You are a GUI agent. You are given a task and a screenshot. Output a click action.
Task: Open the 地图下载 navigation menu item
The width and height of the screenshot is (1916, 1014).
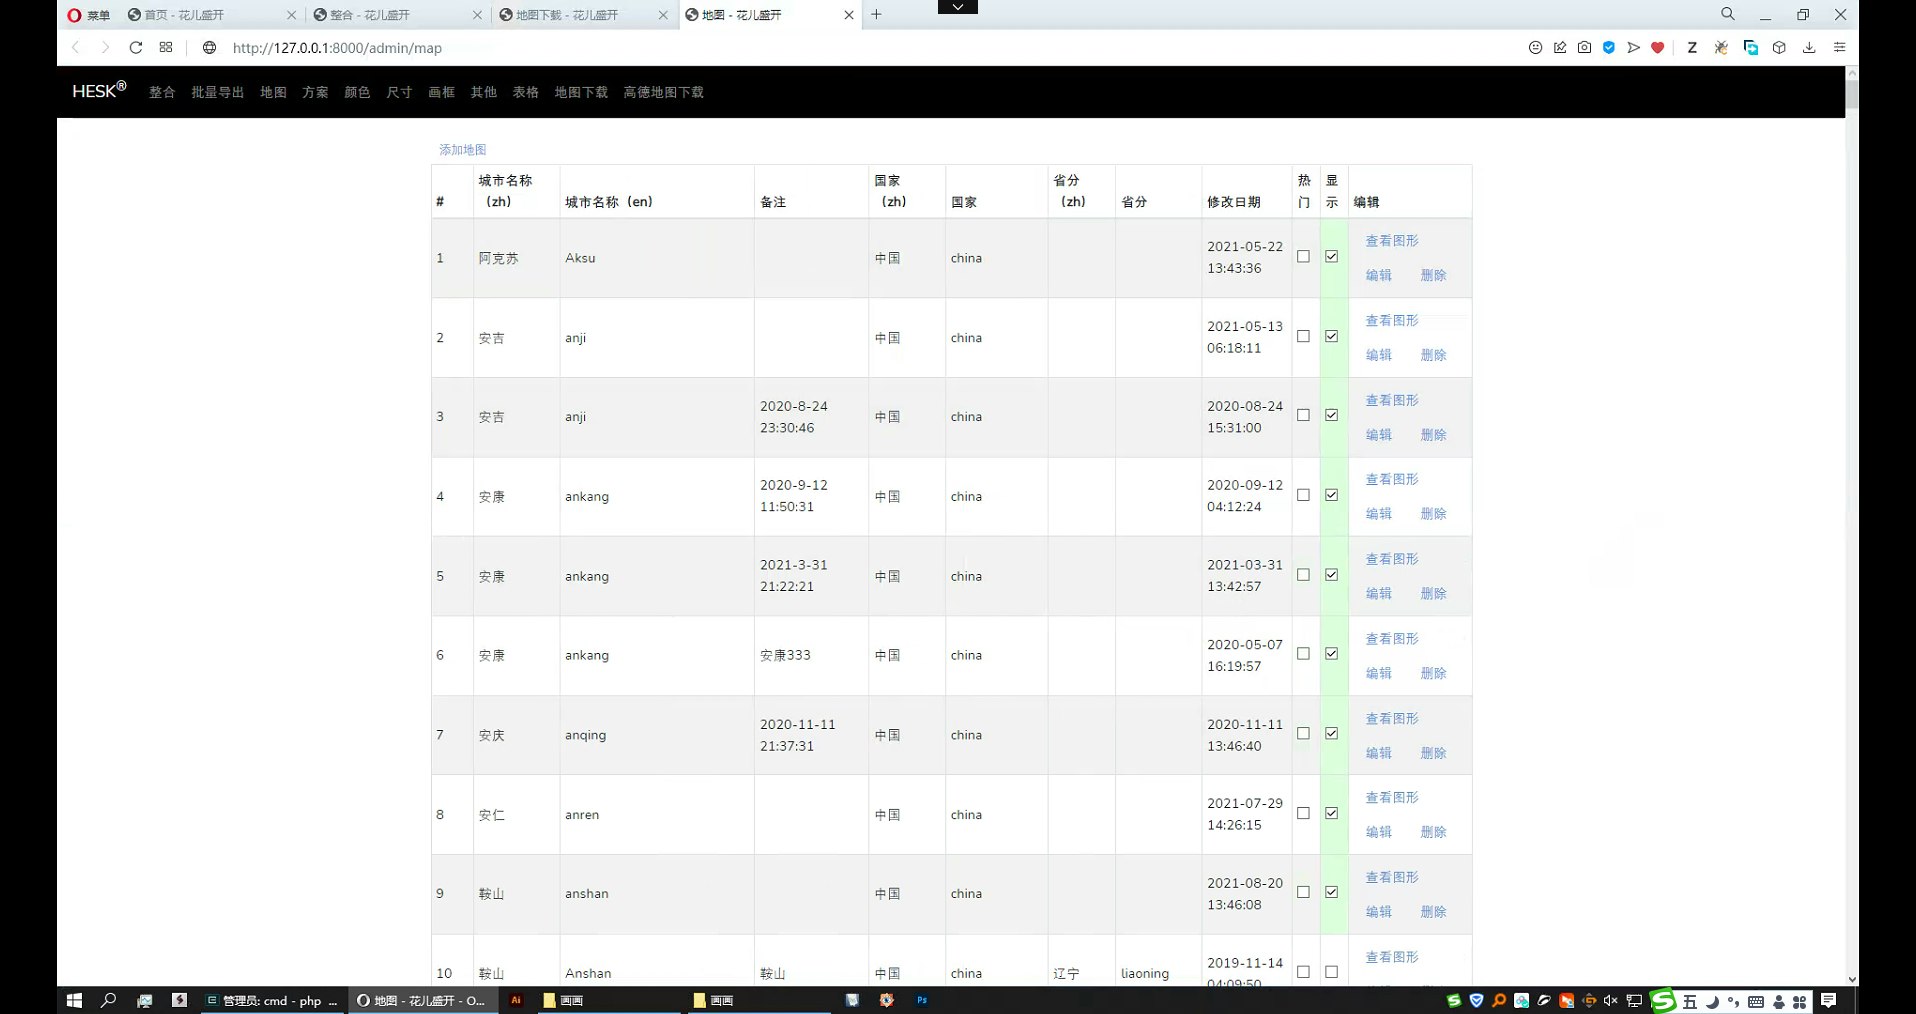[581, 92]
